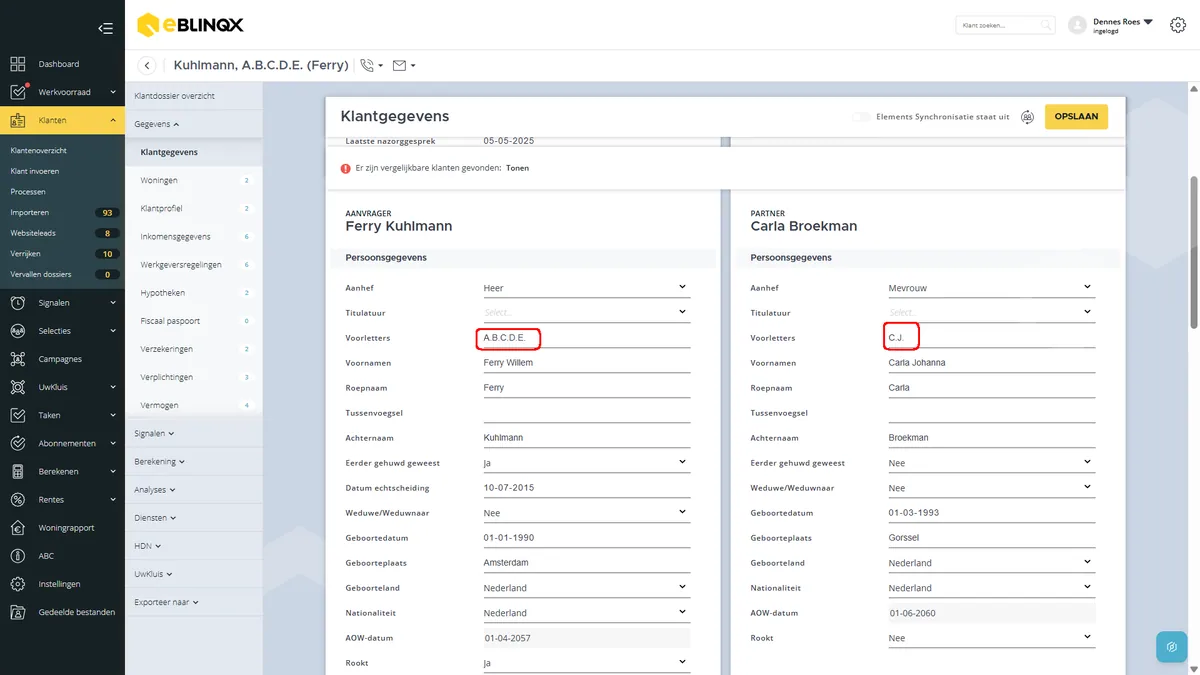Toggle Elements Synchronisatie switch
The width and height of the screenshot is (1200, 675).
point(860,117)
